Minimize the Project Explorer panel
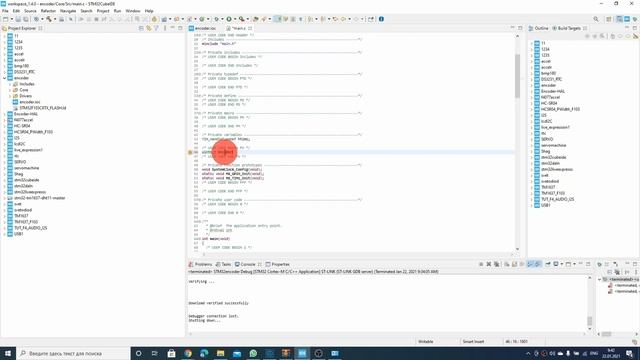 coord(172,28)
